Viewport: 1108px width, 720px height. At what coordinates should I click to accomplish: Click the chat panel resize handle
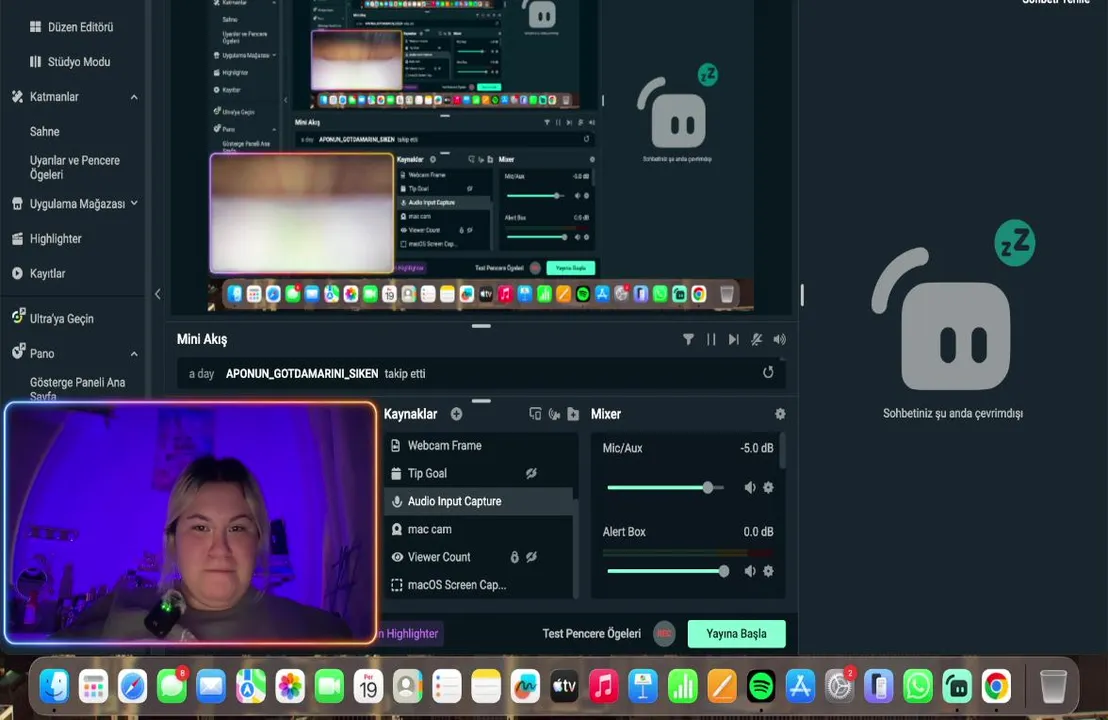point(802,295)
